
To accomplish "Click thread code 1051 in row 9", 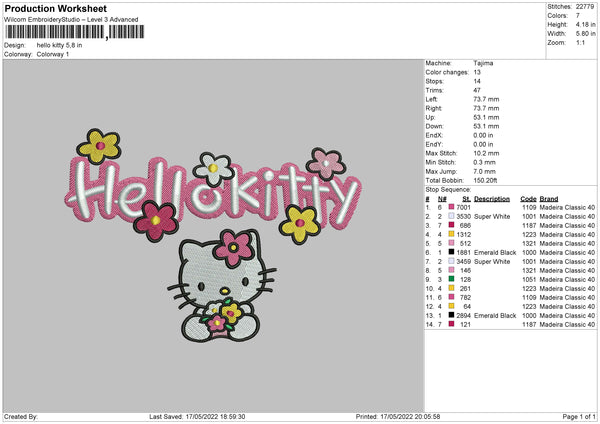I will click(x=529, y=280).
